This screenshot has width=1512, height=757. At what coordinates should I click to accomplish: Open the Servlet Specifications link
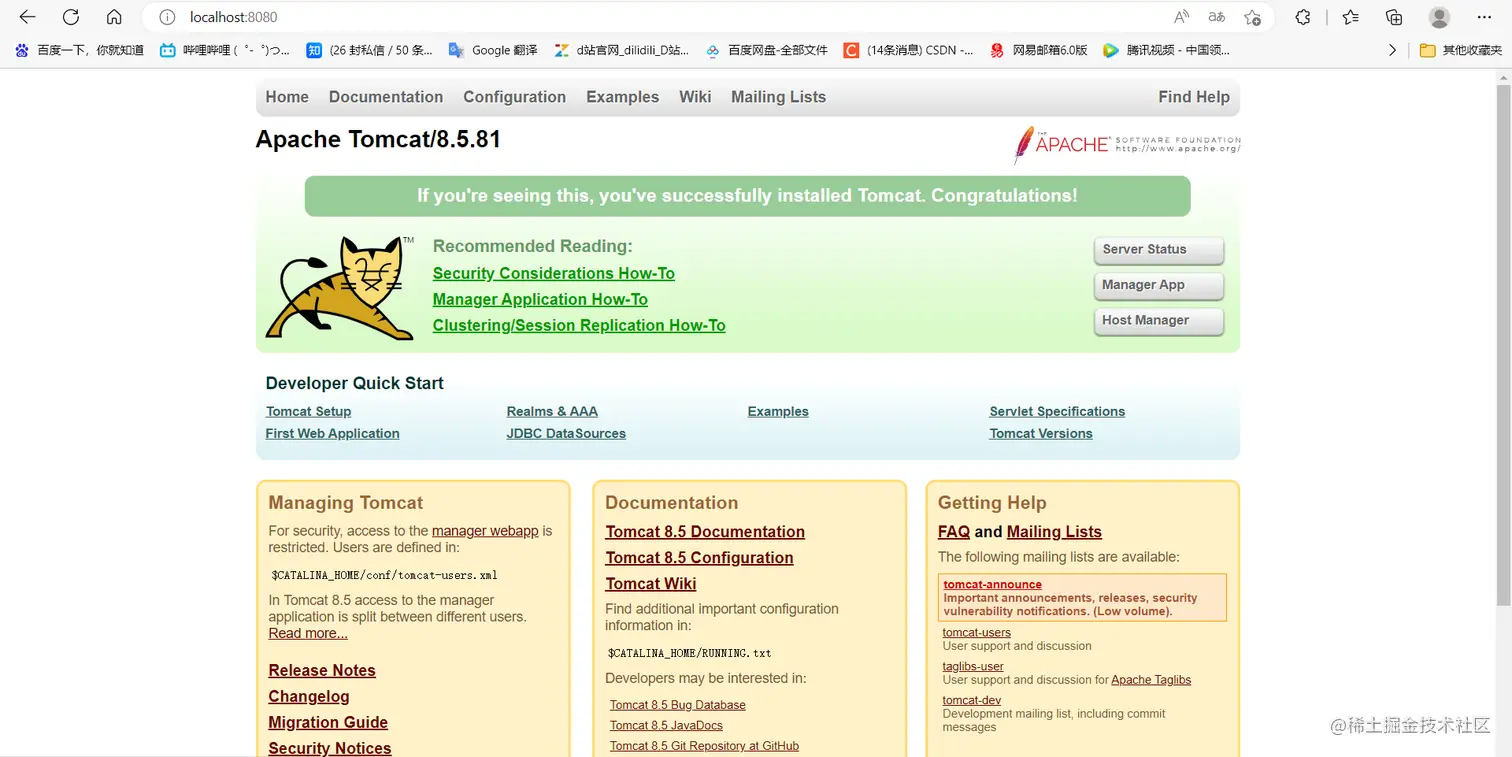1057,411
